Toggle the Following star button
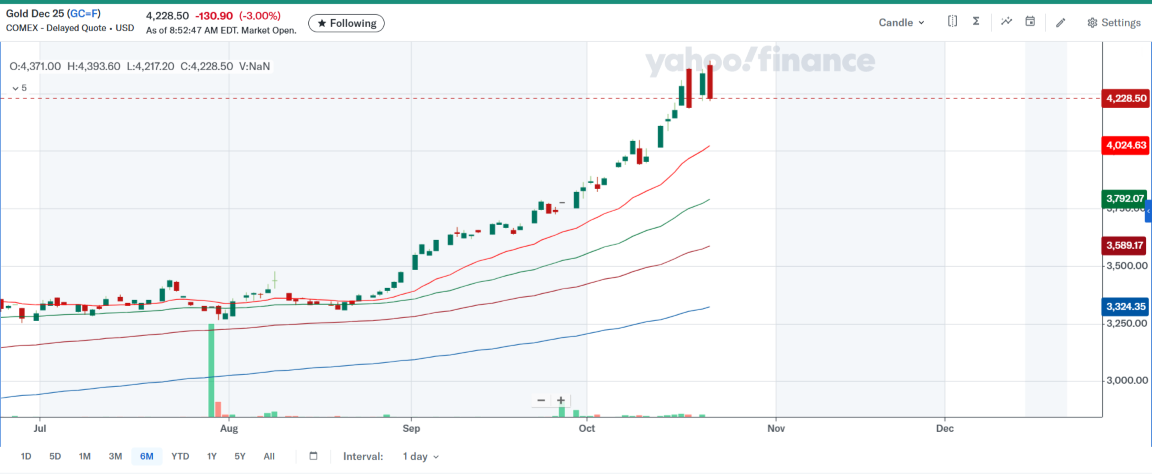 tap(346, 23)
